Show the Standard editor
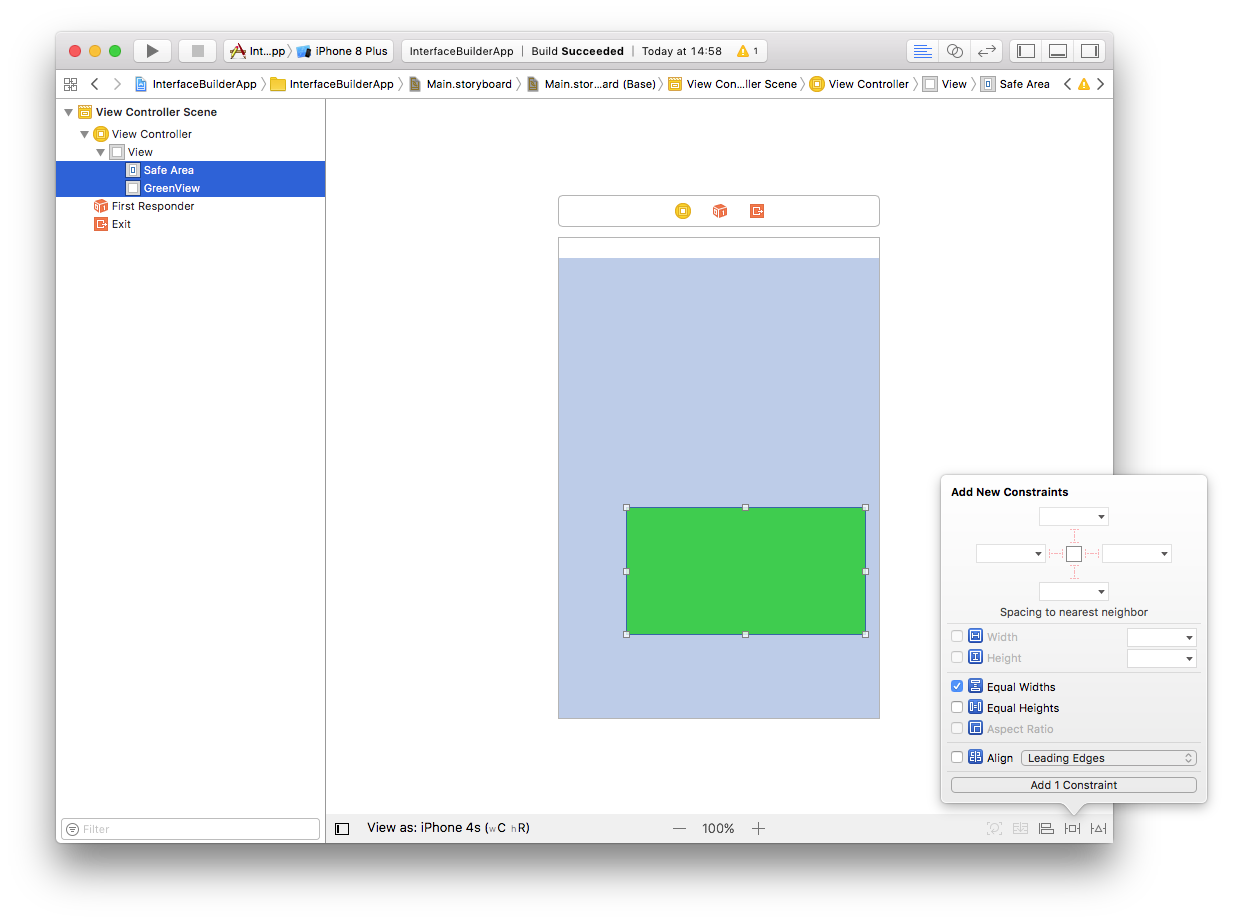The image size is (1237, 923). click(x=922, y=51)
